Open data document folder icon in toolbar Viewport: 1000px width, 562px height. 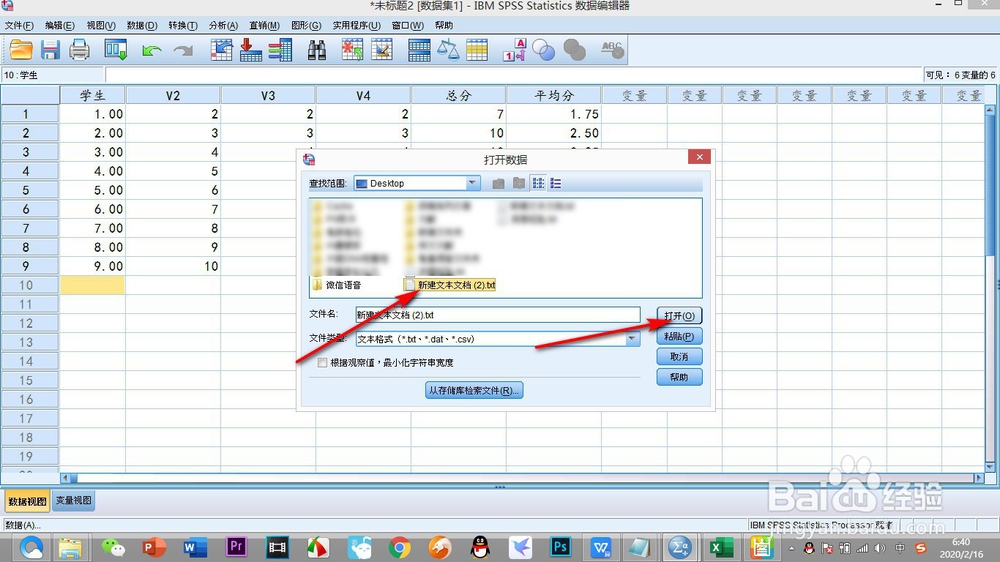(20, 50)
